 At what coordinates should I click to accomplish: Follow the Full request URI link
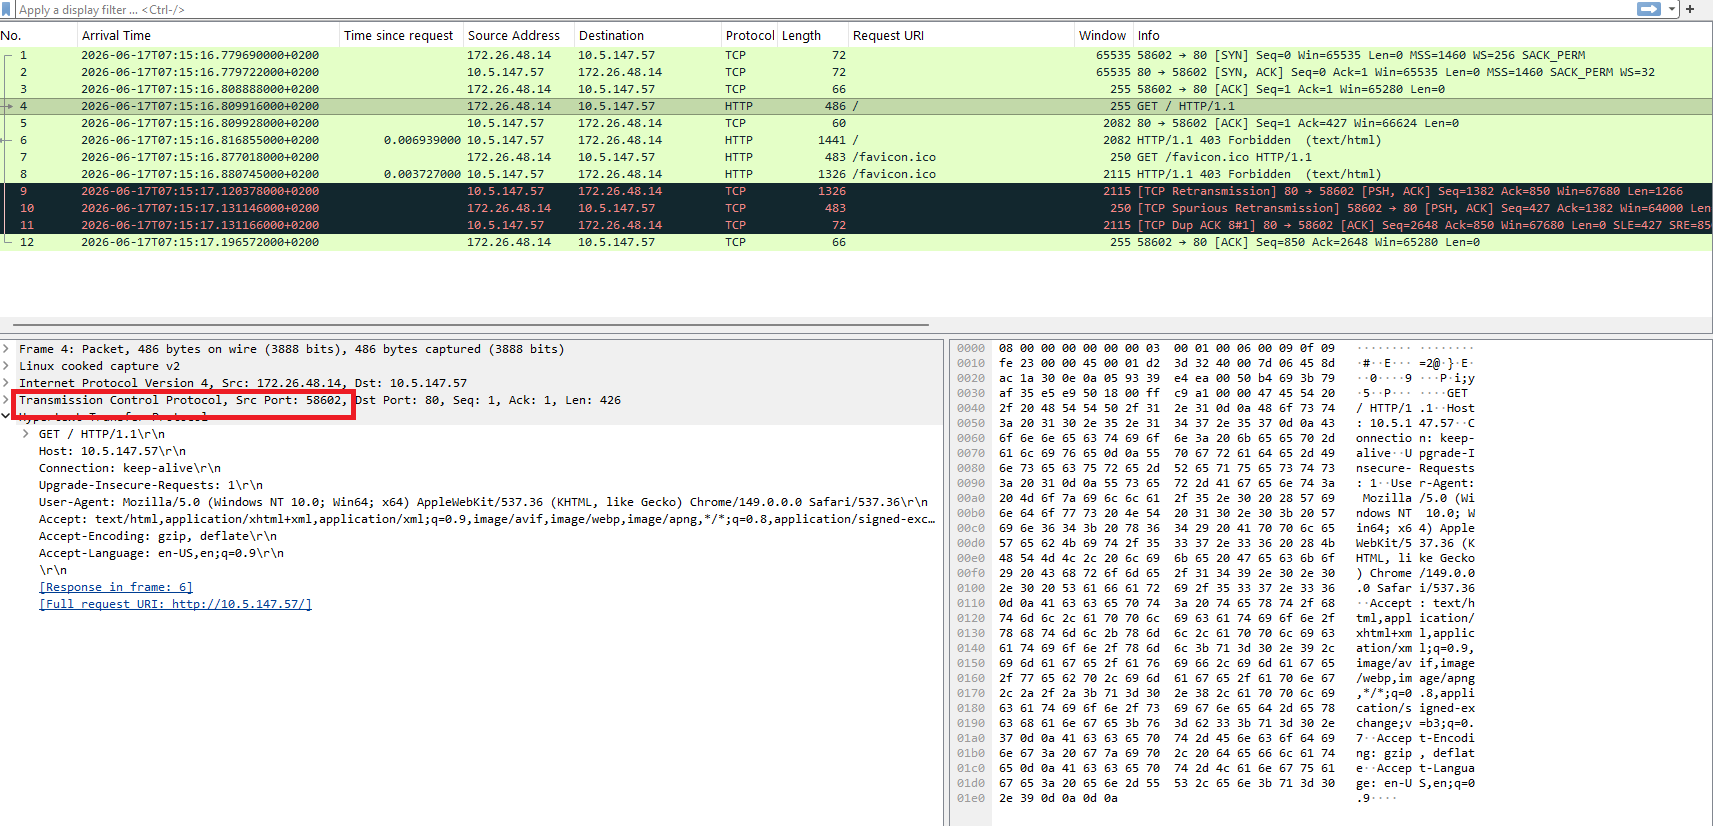click(175, 604)
